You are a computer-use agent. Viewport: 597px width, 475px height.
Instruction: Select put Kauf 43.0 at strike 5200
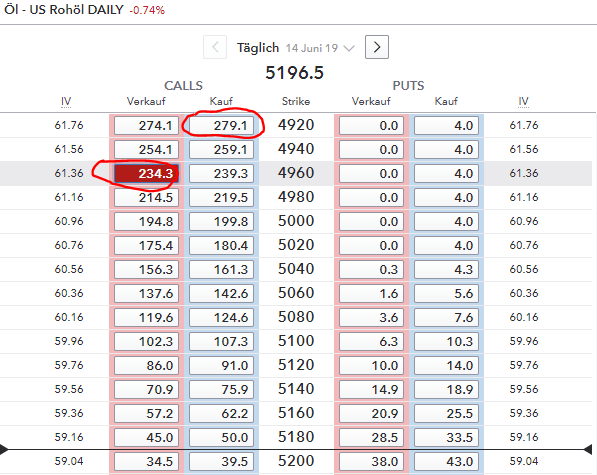pyautogui.click(x=446, y=461)
